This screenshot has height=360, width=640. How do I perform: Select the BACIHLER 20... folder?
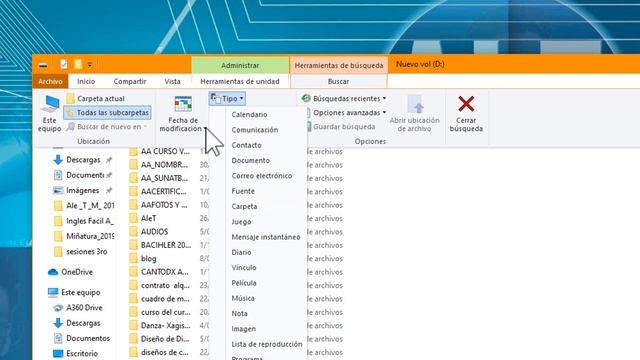(x=160, y=245)
